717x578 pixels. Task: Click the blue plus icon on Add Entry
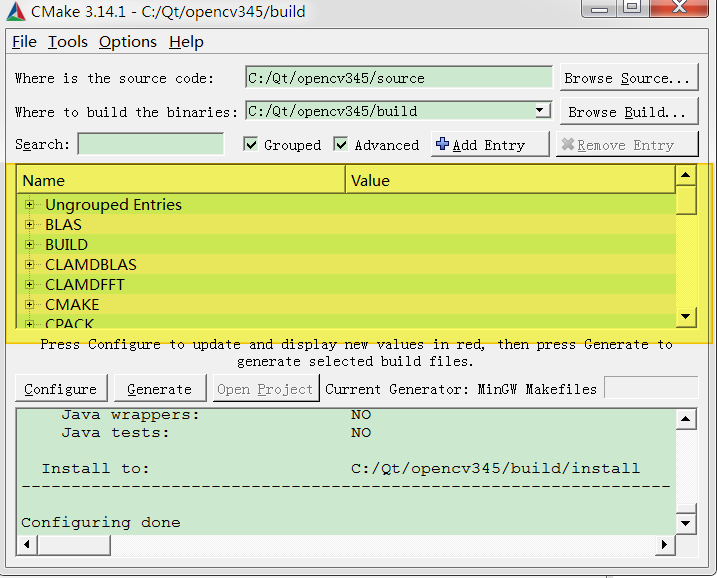pyautogui.click(x=442, y=144)
